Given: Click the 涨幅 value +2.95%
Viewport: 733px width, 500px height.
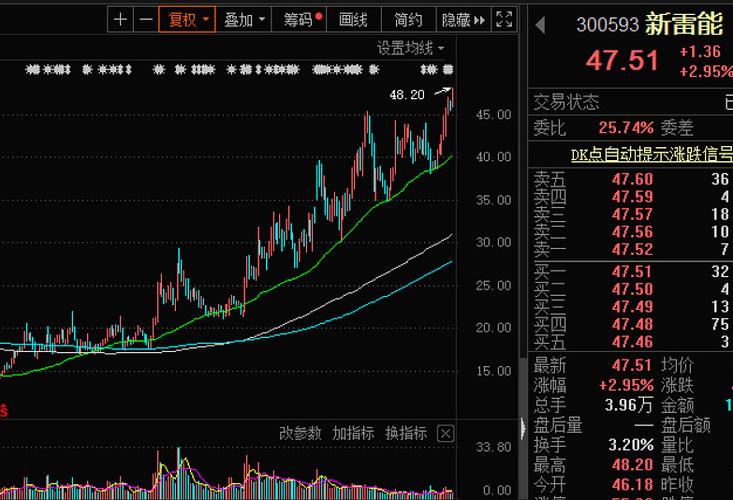Looking at the screenshot, I should [626, 385].
